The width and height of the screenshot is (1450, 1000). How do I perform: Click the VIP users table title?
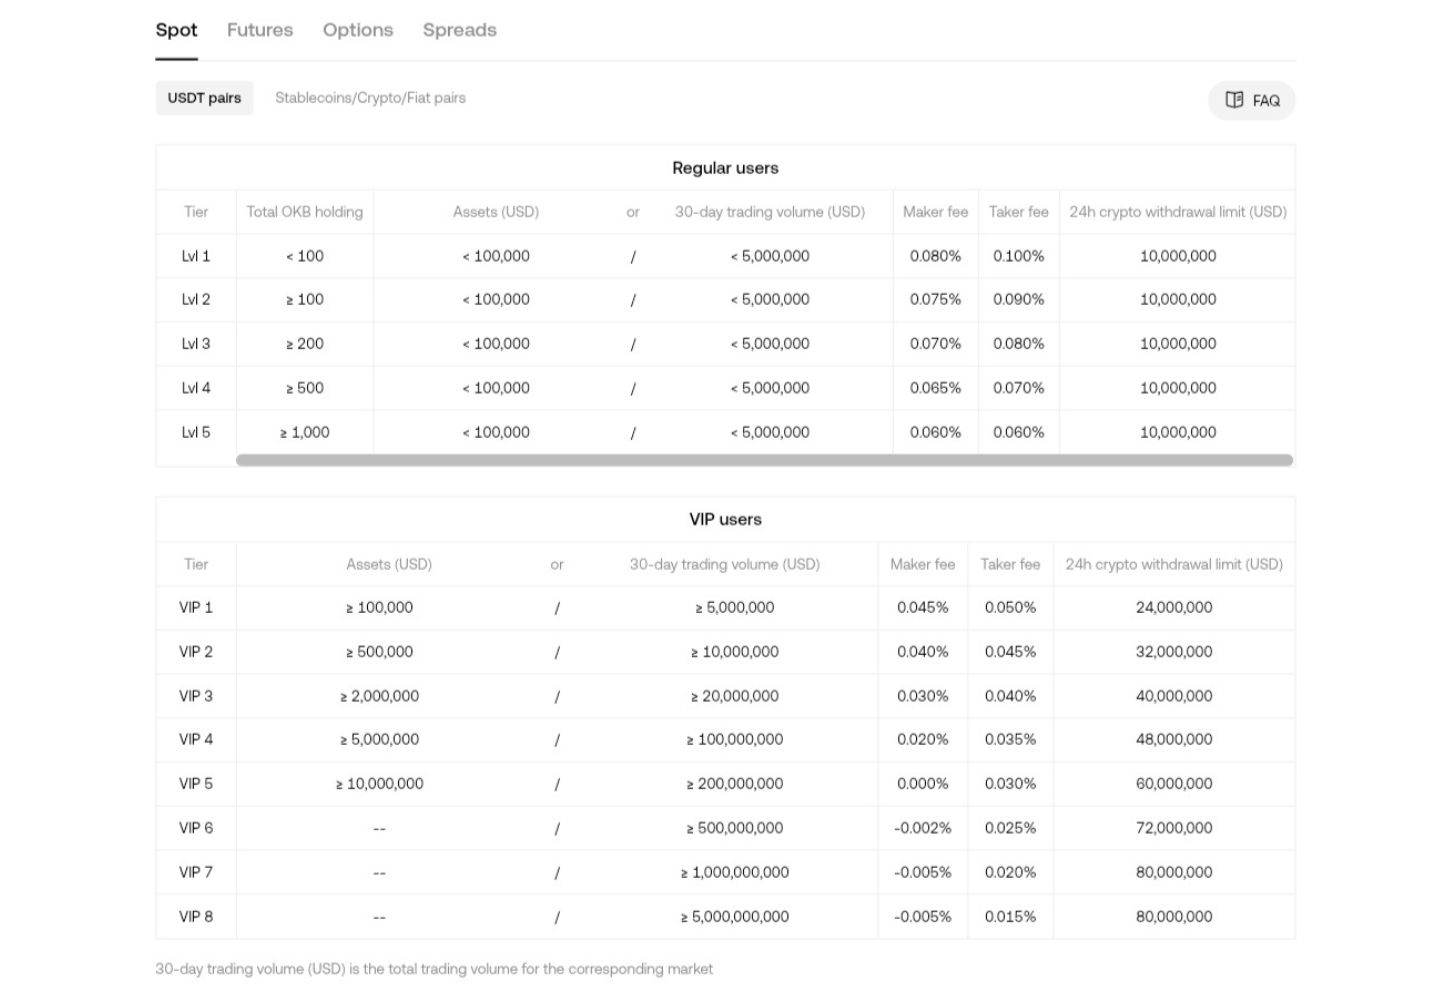tap(725, 520)
